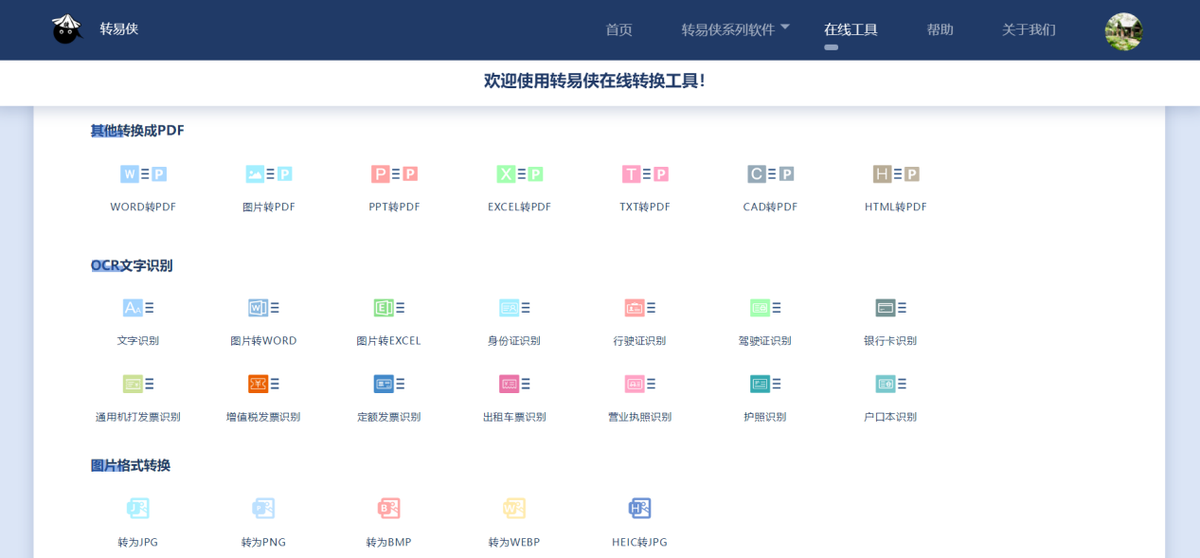The width and height of the screenshot is (1200, 558).
Task: Open the EXCEL转PDF converter icon
Action: [520, 174]
